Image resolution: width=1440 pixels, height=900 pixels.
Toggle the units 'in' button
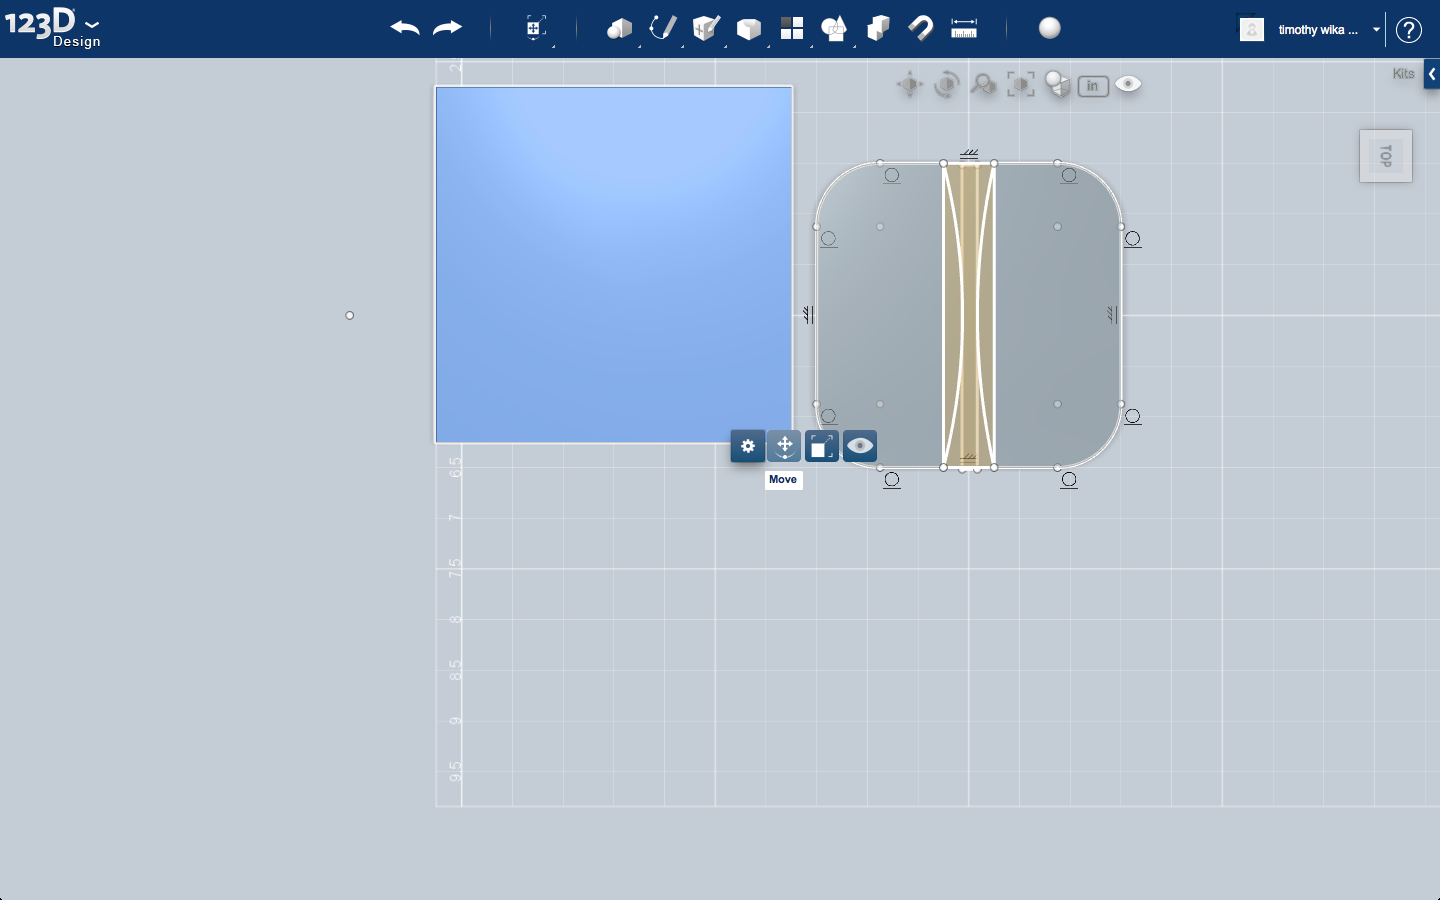pyautogui.click(x=1093, y=86)
